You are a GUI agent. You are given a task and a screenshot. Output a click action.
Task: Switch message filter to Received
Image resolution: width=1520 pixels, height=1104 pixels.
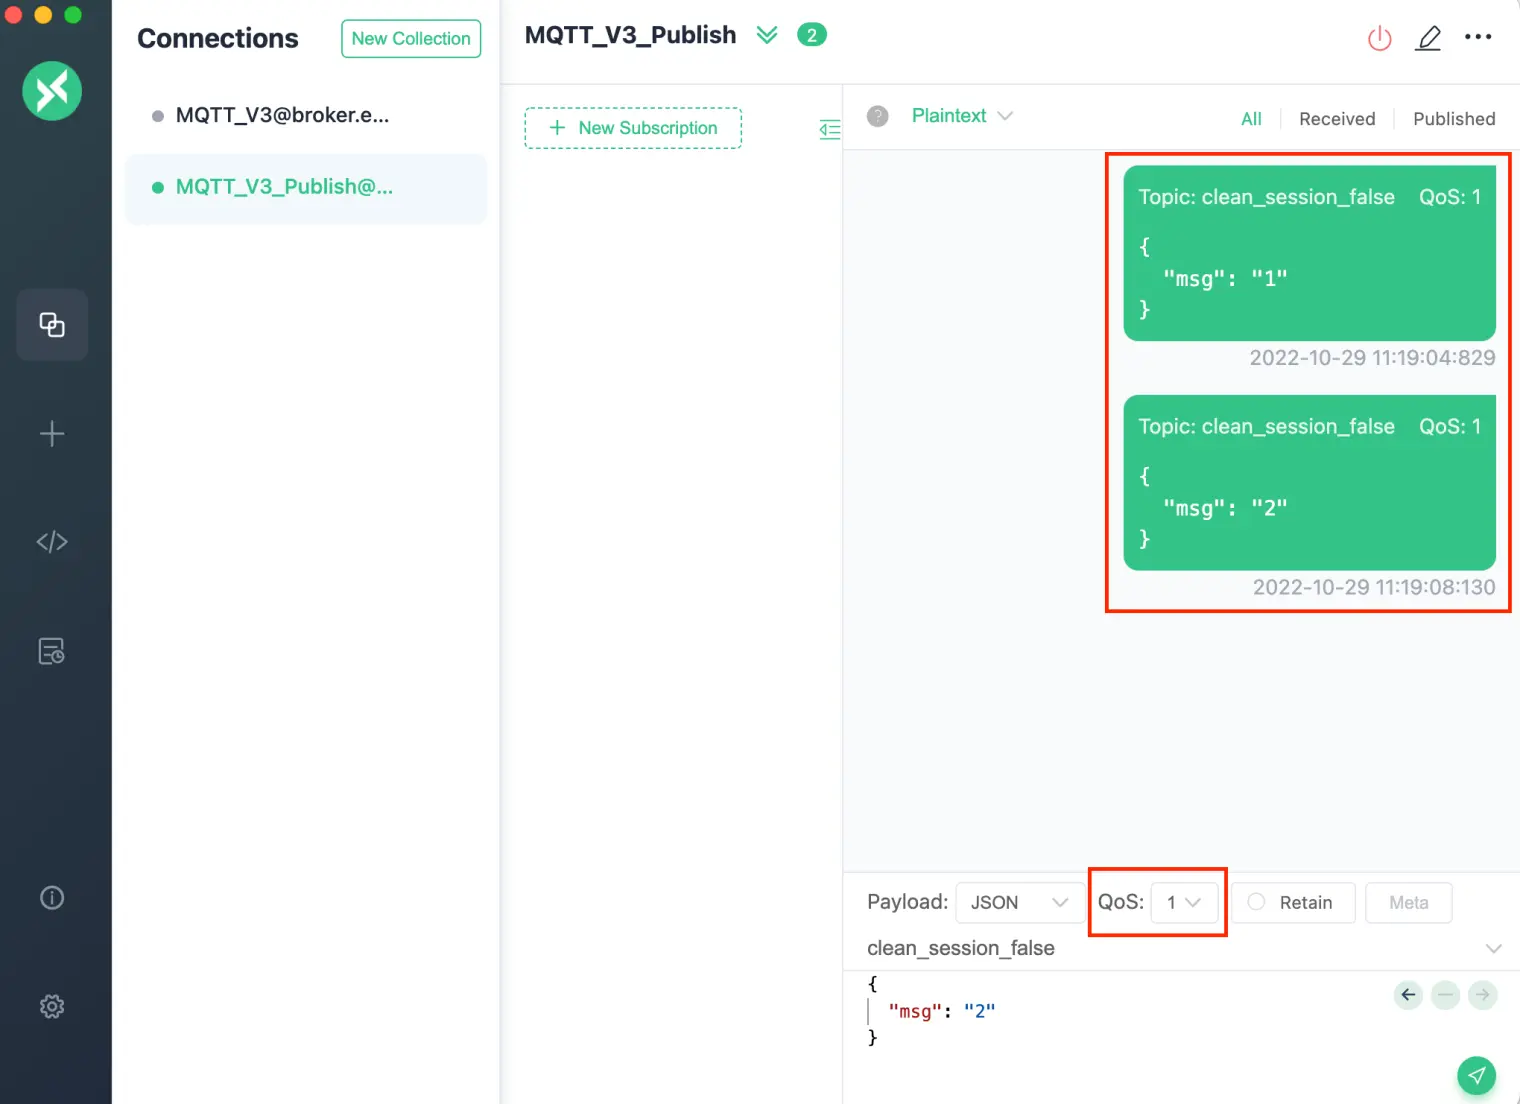[x=1337, y=118]
